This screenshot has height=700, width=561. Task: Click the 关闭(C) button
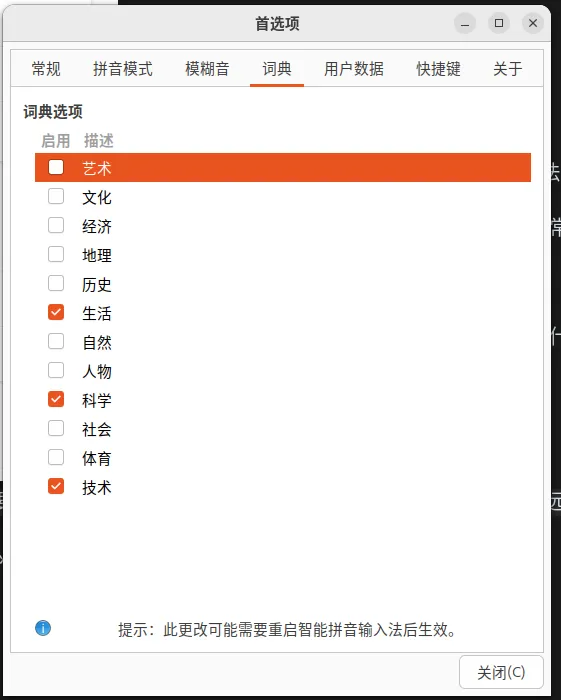tap(501, 672)
